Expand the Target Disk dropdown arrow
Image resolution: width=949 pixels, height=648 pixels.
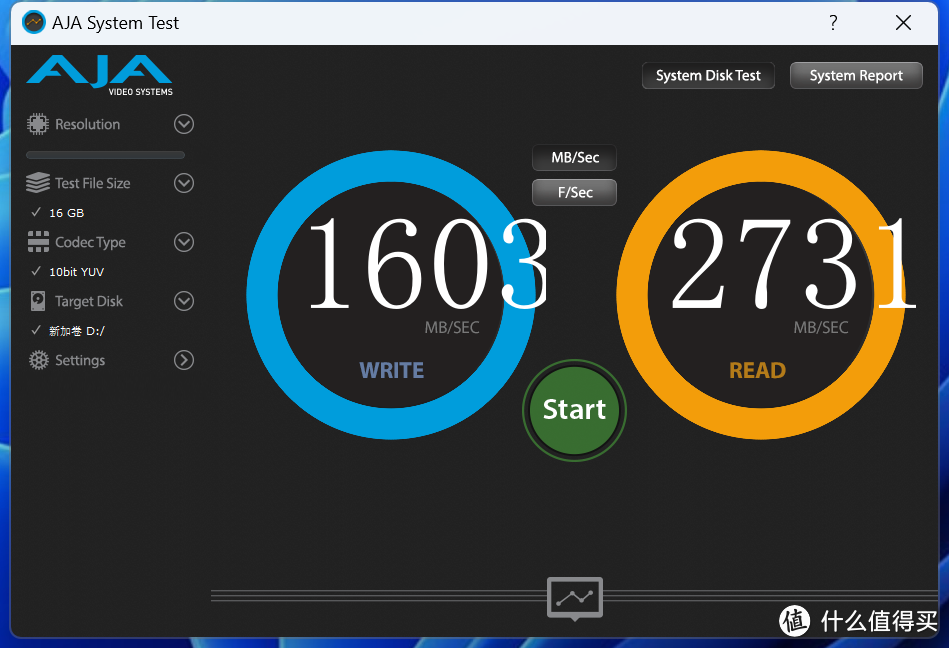pos(184,301)
